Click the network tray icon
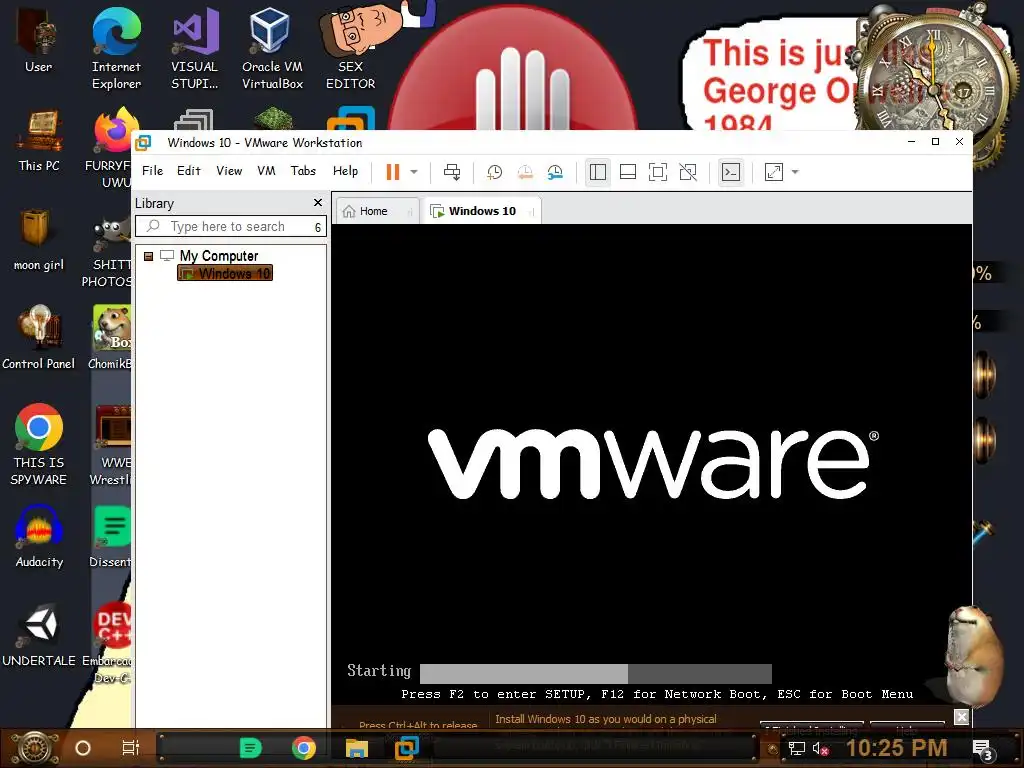Screen dimensions: 1024x768 pyautogui.click(x=796, y=748)
